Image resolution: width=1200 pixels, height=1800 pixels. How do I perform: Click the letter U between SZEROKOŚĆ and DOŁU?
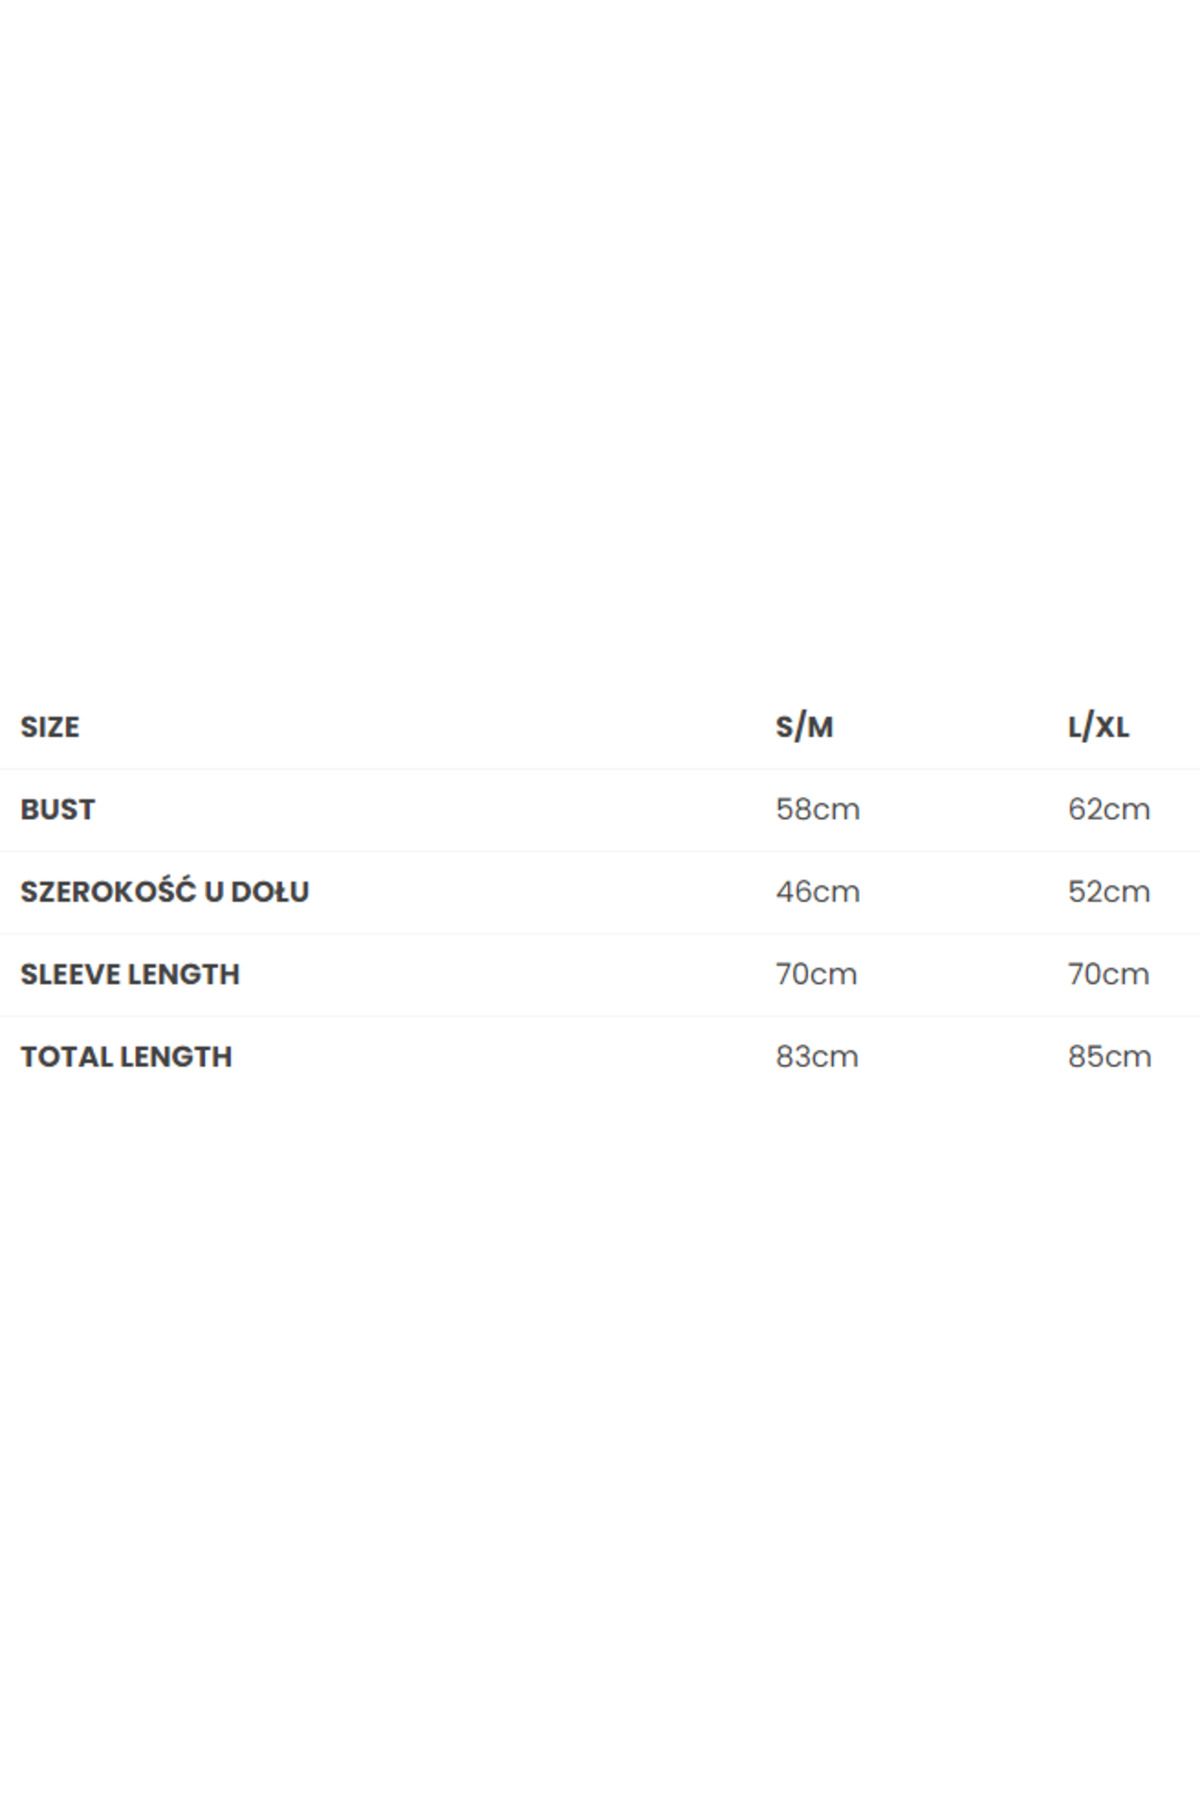[213, 891]
